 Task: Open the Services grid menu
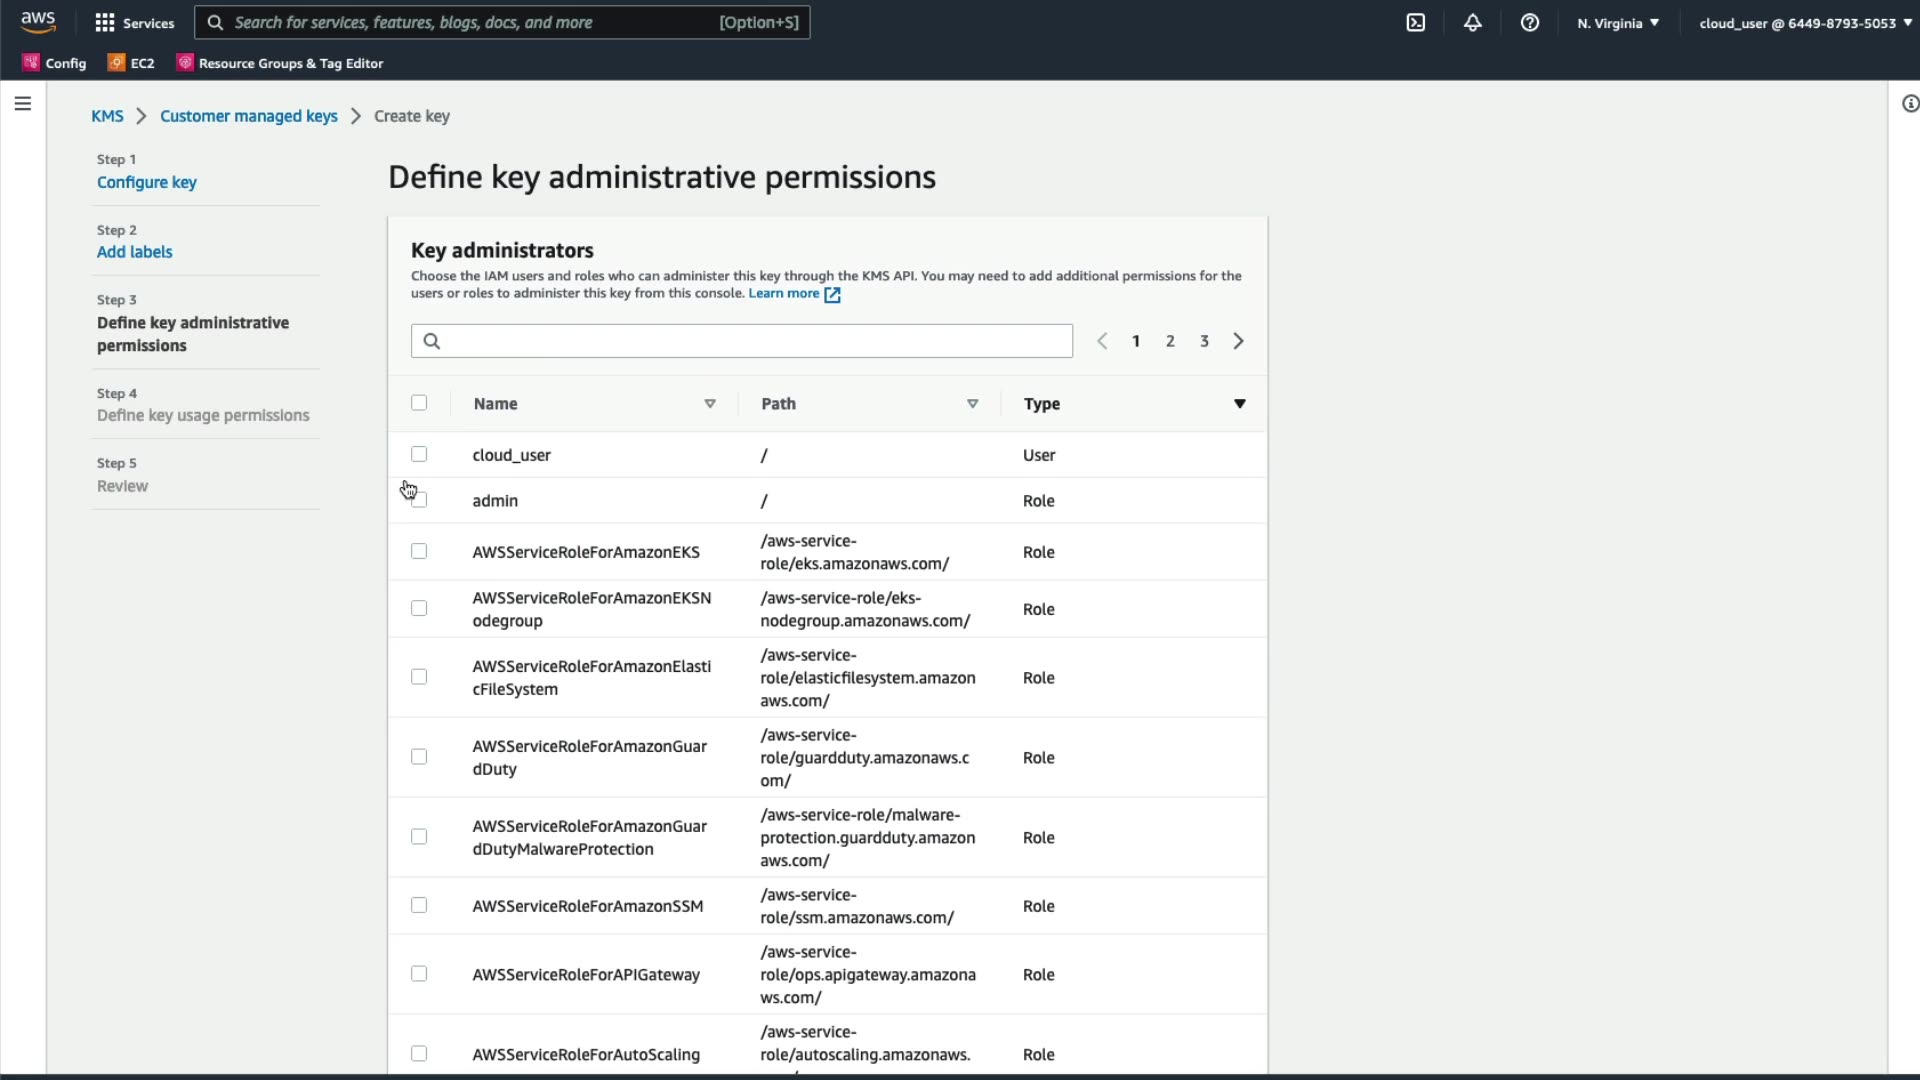(133, 23)
